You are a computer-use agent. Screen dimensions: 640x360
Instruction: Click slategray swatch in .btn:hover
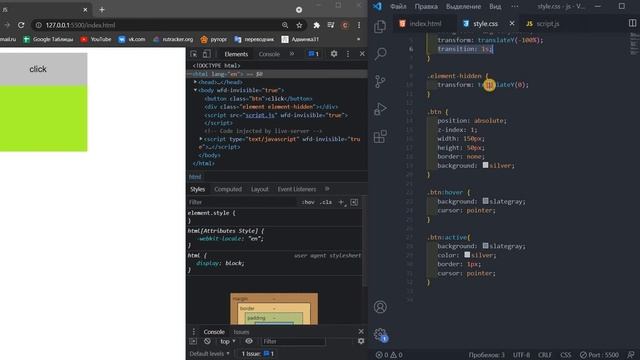pyautogui.click(x=485, y=201)
